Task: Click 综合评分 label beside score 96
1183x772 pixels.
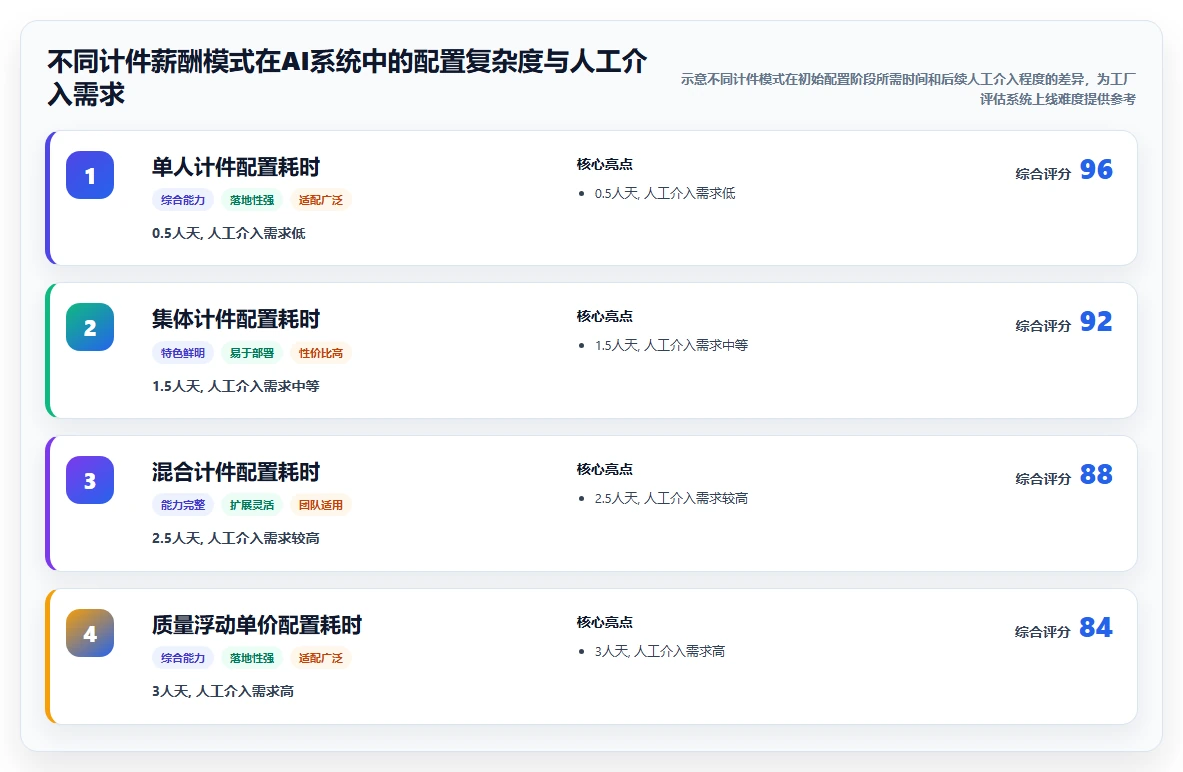Action: pyautogui.click(x=1043, y=174)
